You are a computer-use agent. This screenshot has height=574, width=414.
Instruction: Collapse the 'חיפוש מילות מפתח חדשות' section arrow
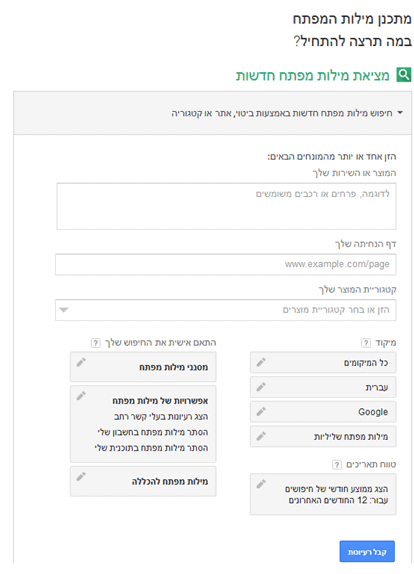[400, 113]
